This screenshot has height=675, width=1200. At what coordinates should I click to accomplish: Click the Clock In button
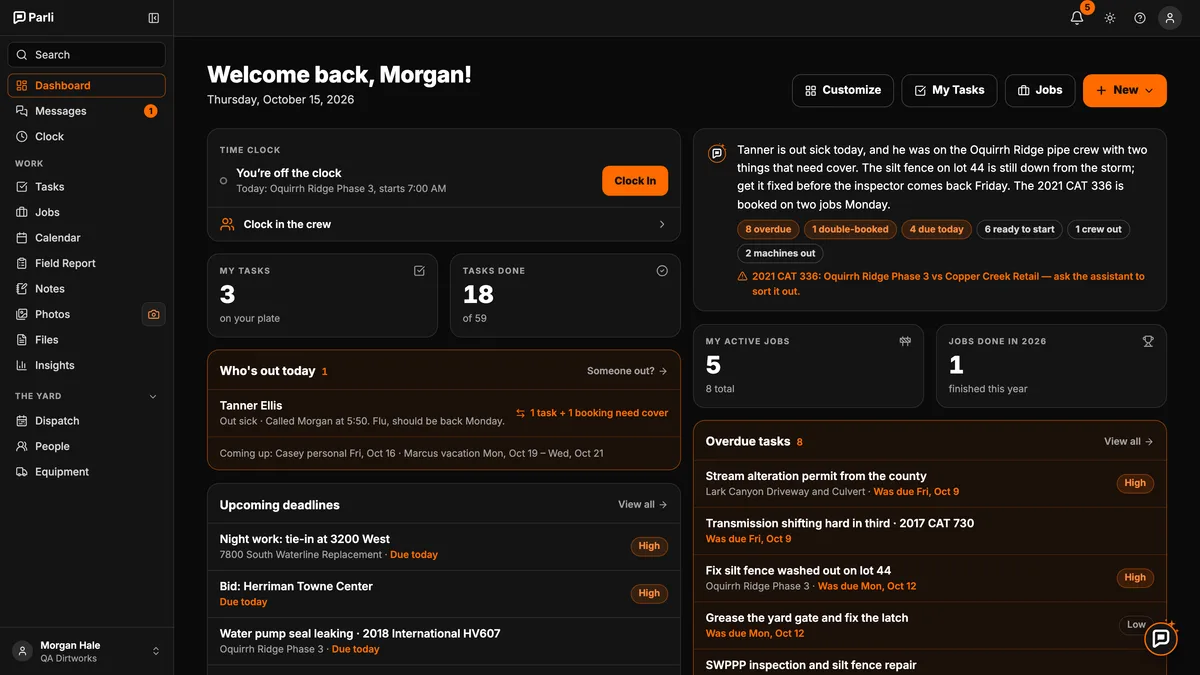pos(635,181)
